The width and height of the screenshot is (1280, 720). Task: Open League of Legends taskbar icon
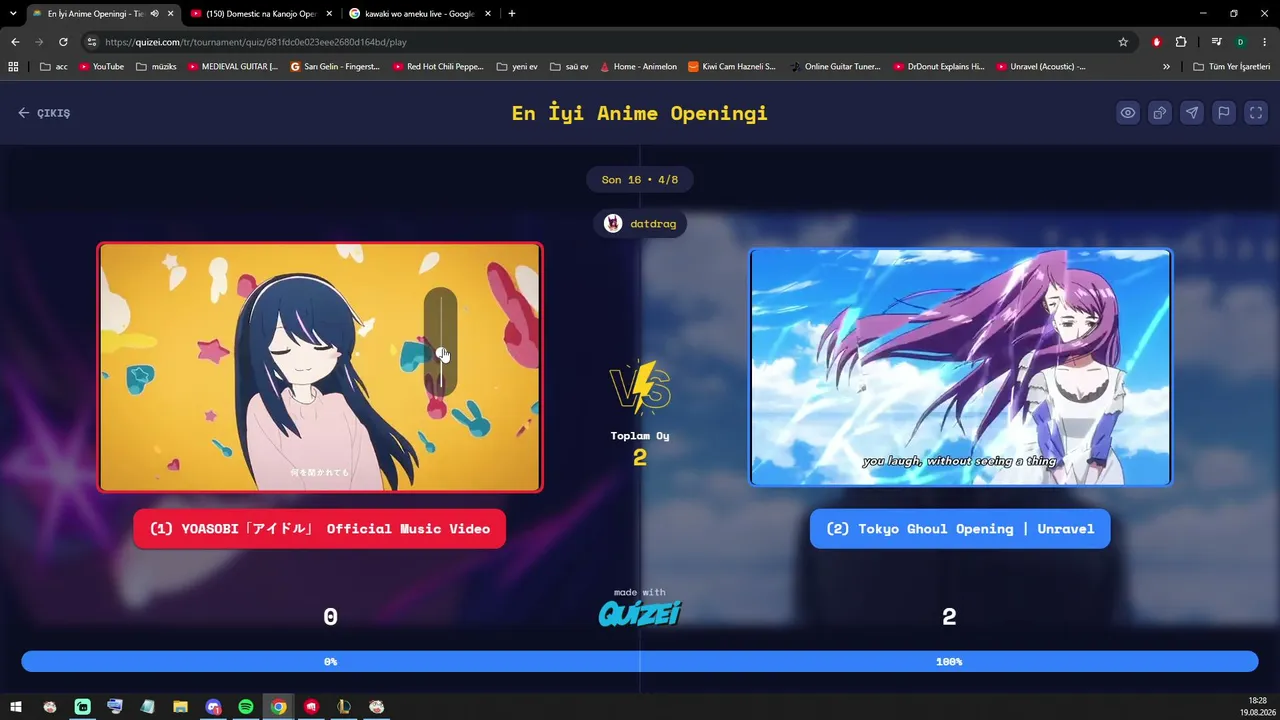344,707
